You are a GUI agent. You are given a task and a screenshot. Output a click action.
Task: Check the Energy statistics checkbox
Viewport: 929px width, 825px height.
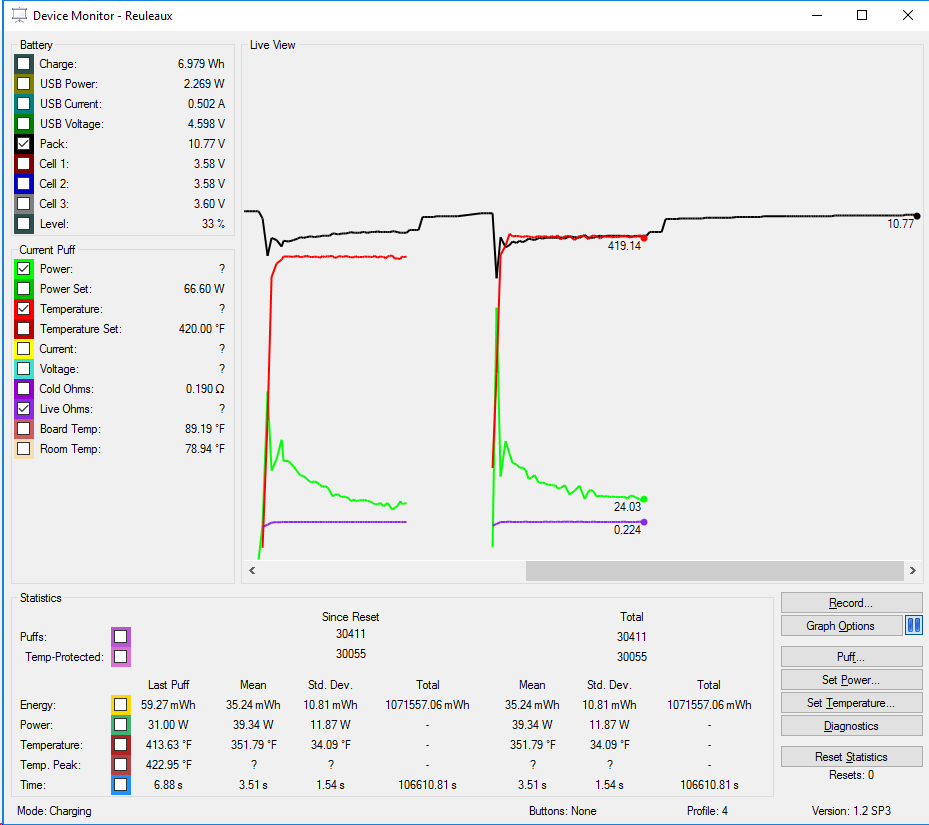click(121, 705)
